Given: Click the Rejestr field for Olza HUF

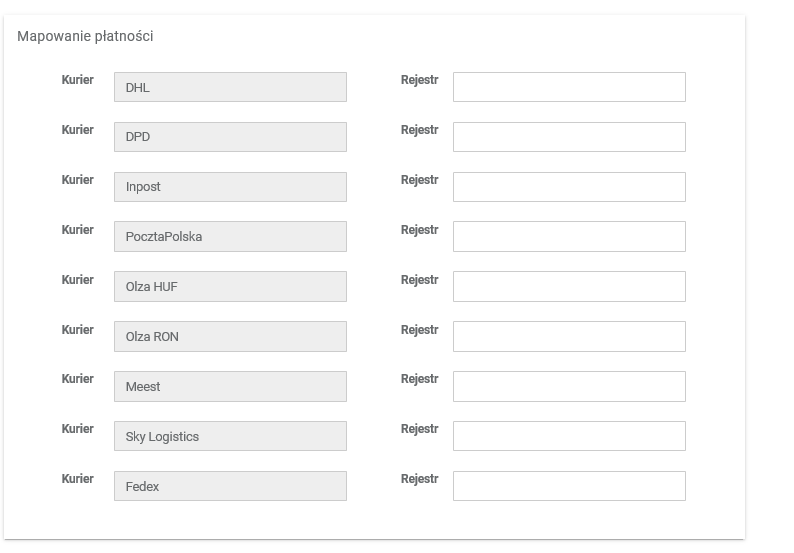Looking at the screenshot, I should 569,287.
